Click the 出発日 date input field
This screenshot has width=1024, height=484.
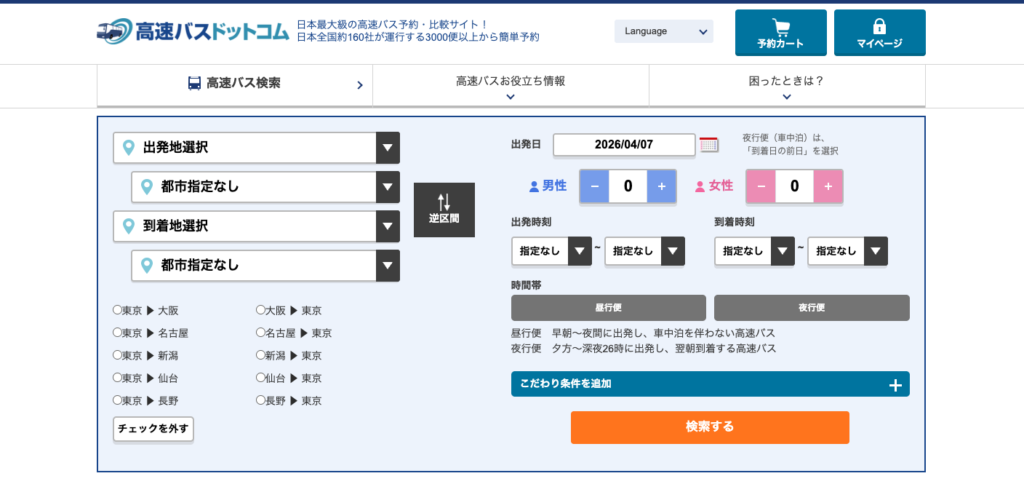point(623,144)
